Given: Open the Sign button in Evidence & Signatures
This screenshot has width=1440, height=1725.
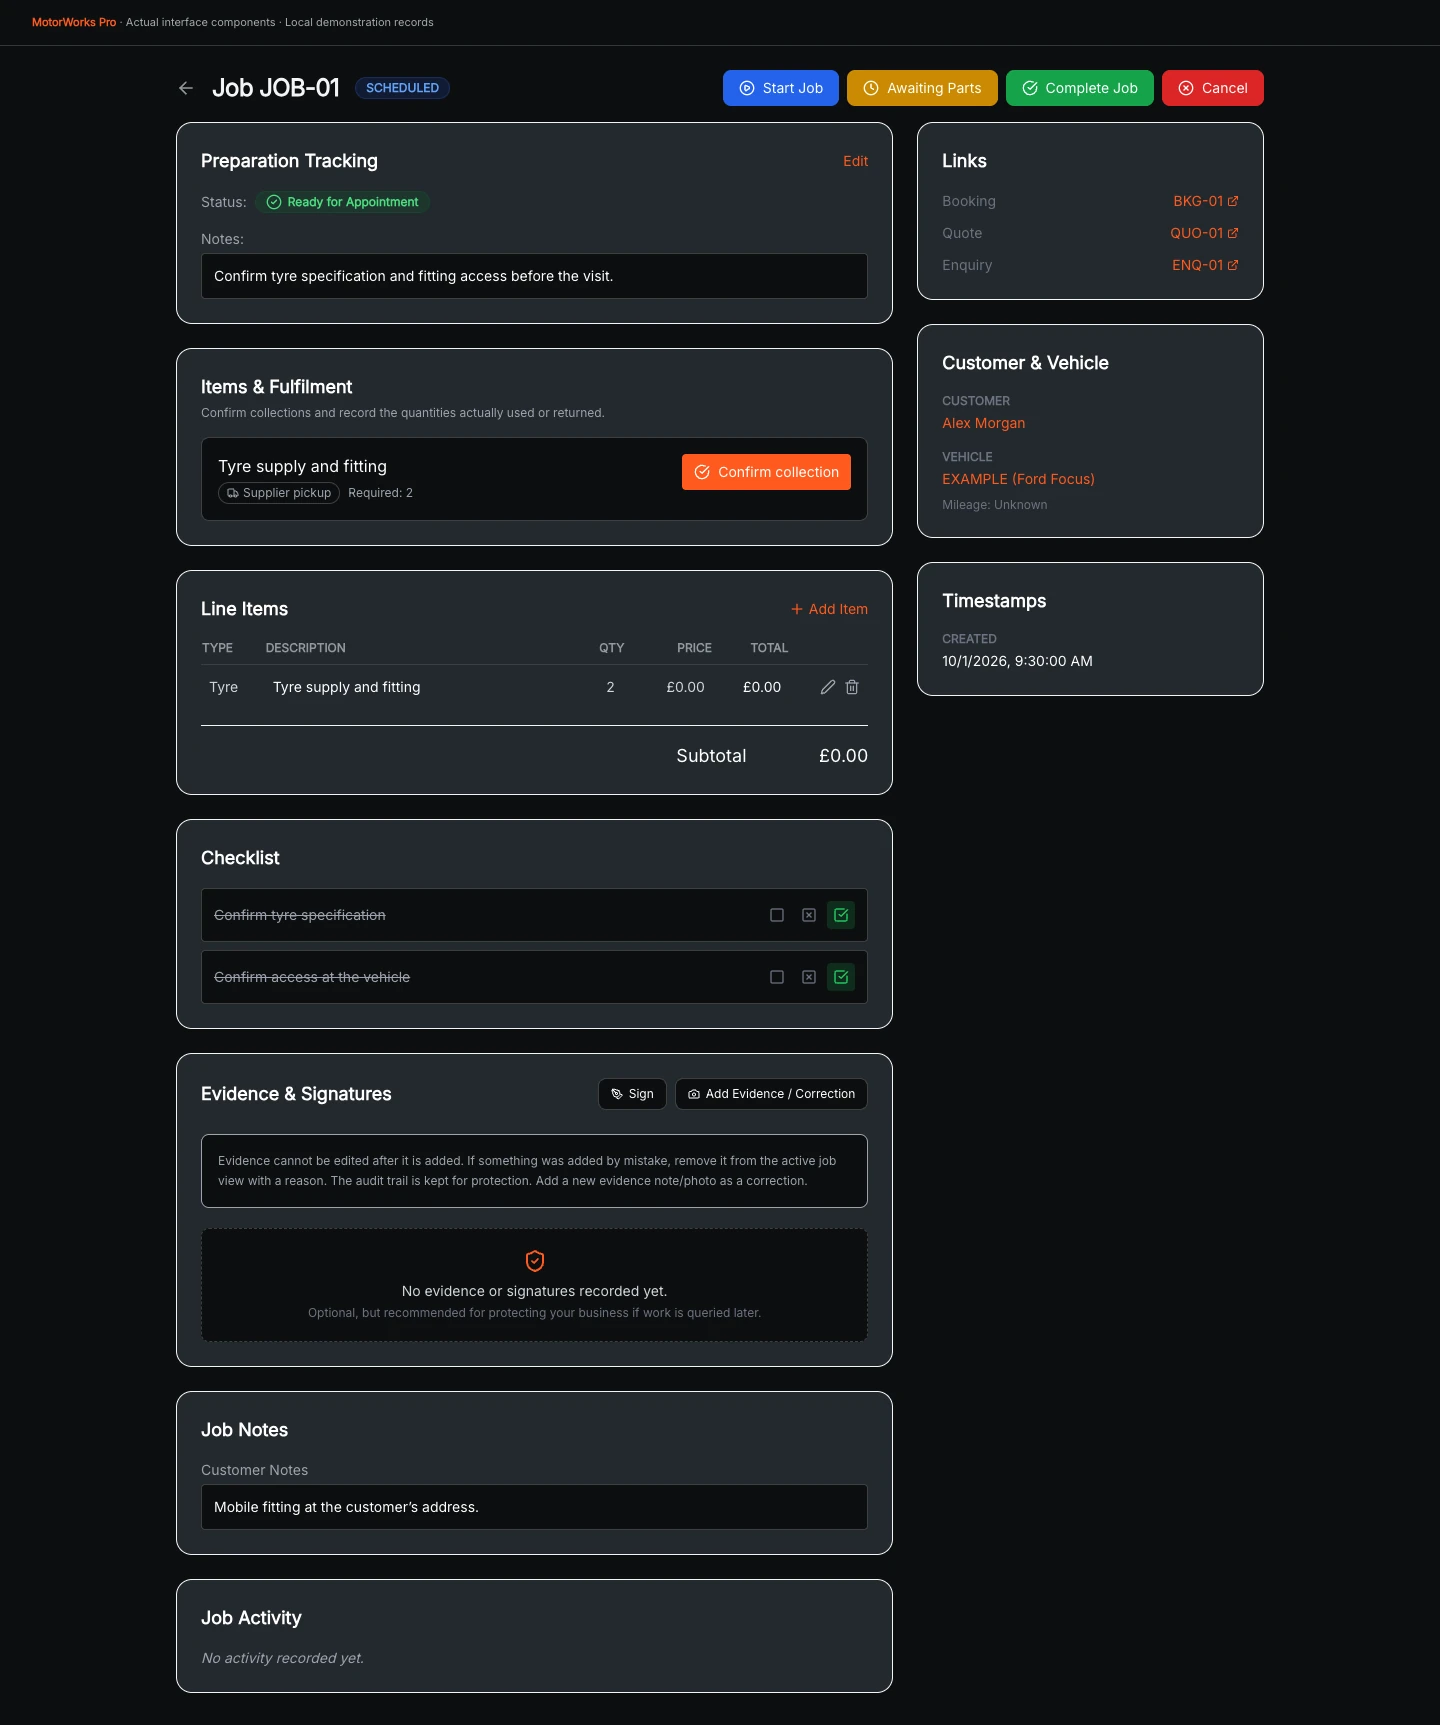Looking at the screenshot, I should point(632,1094).
